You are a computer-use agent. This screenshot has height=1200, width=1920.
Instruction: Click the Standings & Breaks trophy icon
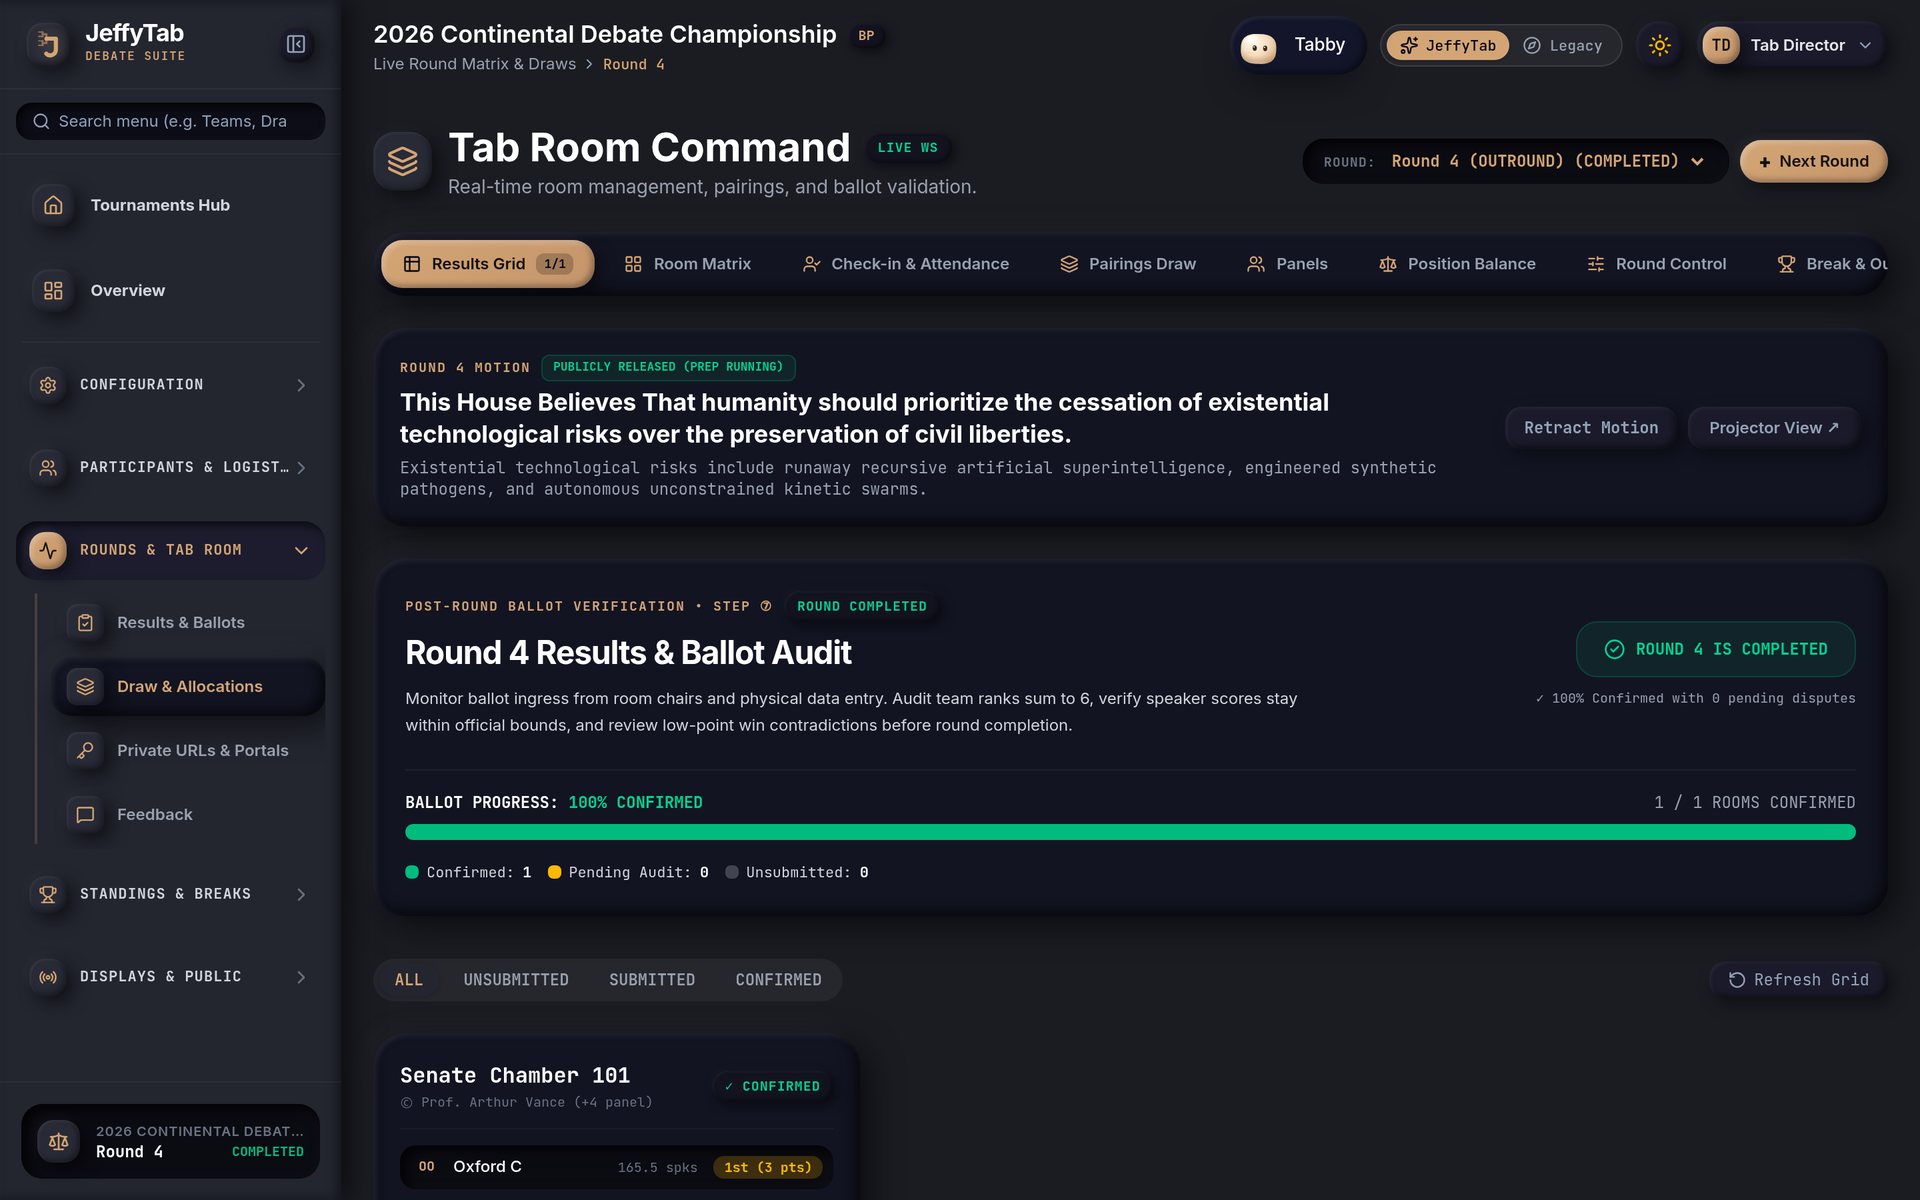click(x=47, y=894)
